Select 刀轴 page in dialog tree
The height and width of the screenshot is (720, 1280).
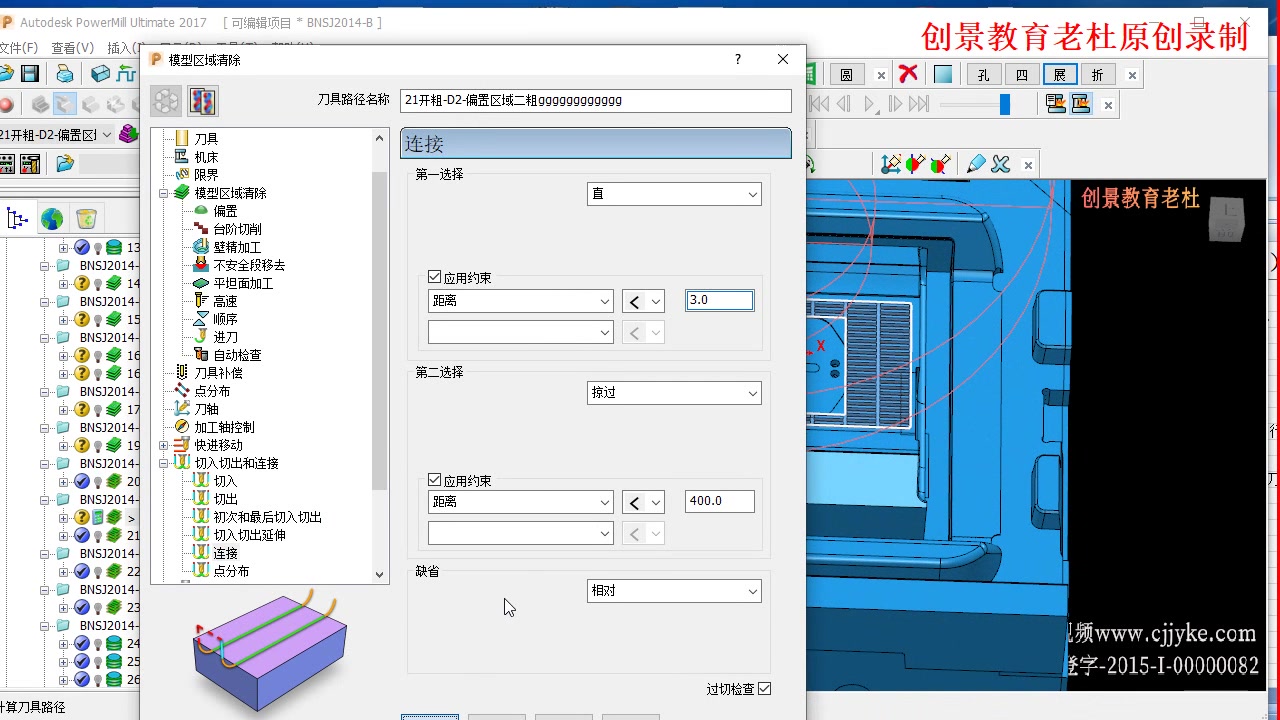point(206,409)
